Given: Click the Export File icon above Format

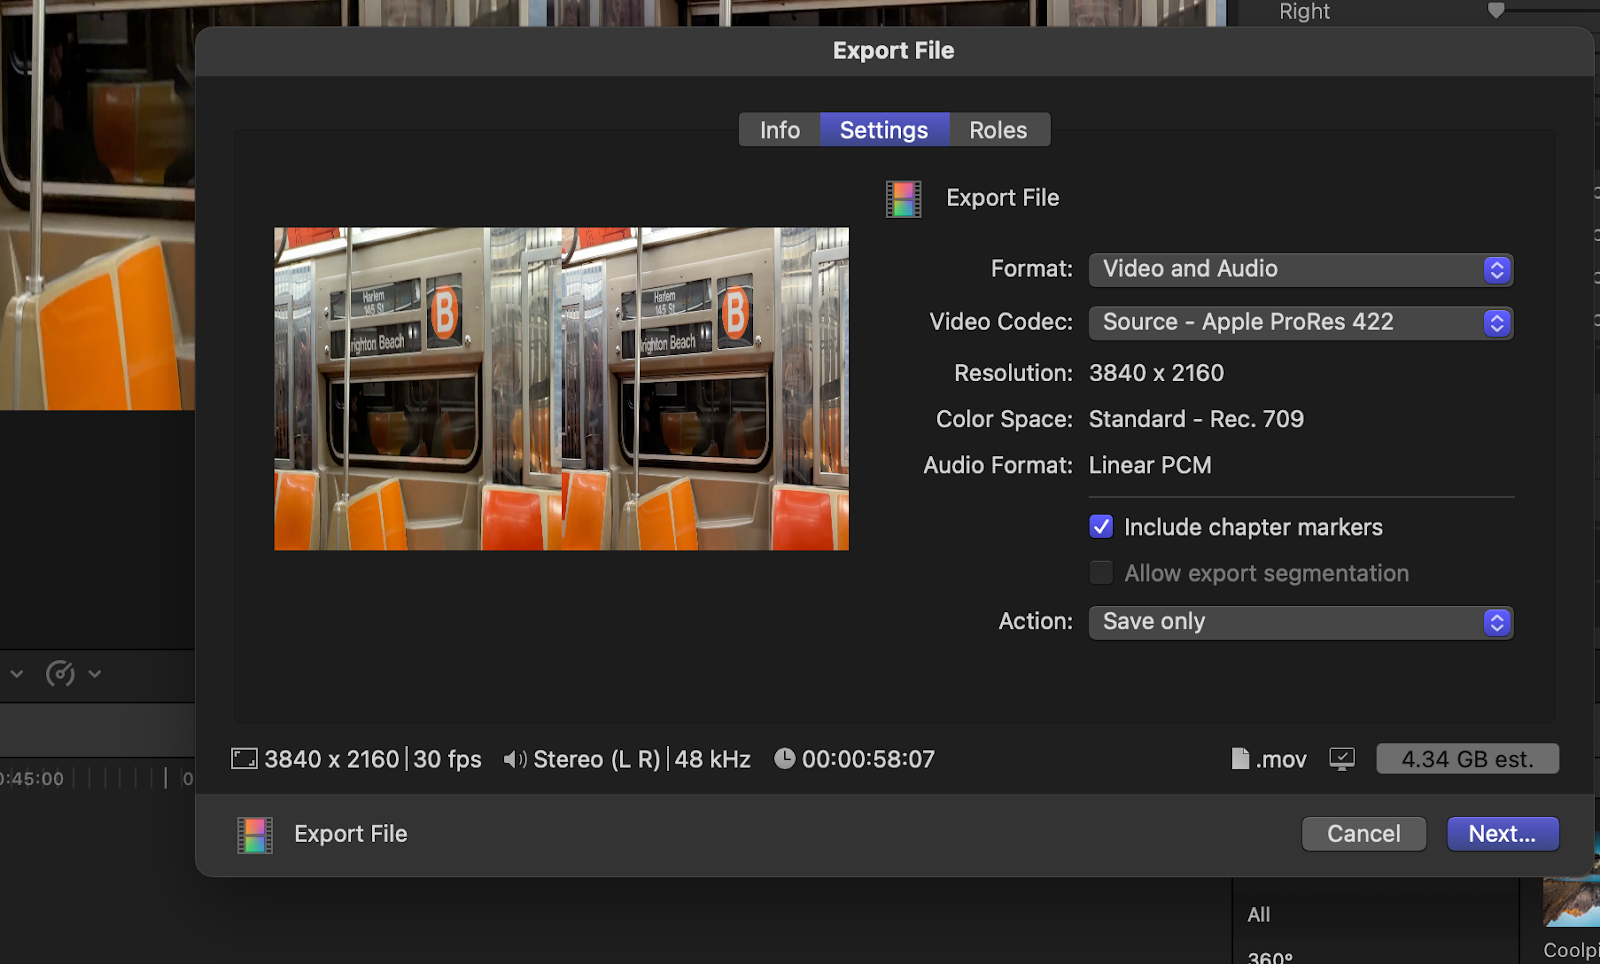Looking at the screenshot, I should pyautogui.click(x=903, y=199).
